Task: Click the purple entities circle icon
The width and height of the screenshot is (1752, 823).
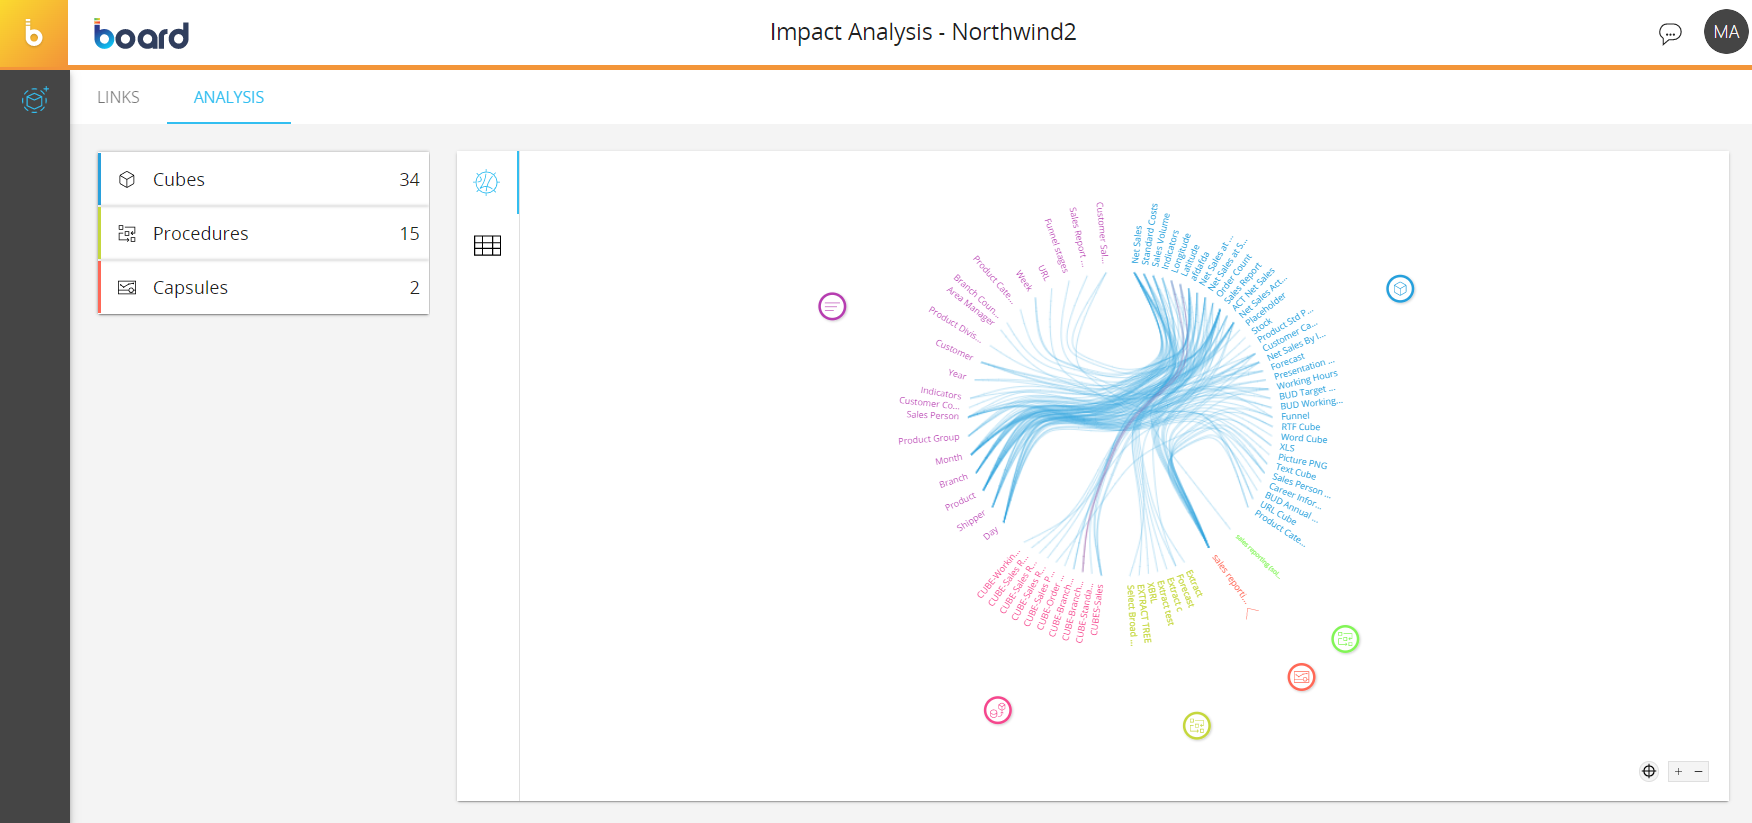Action: (x=832, y=306)
